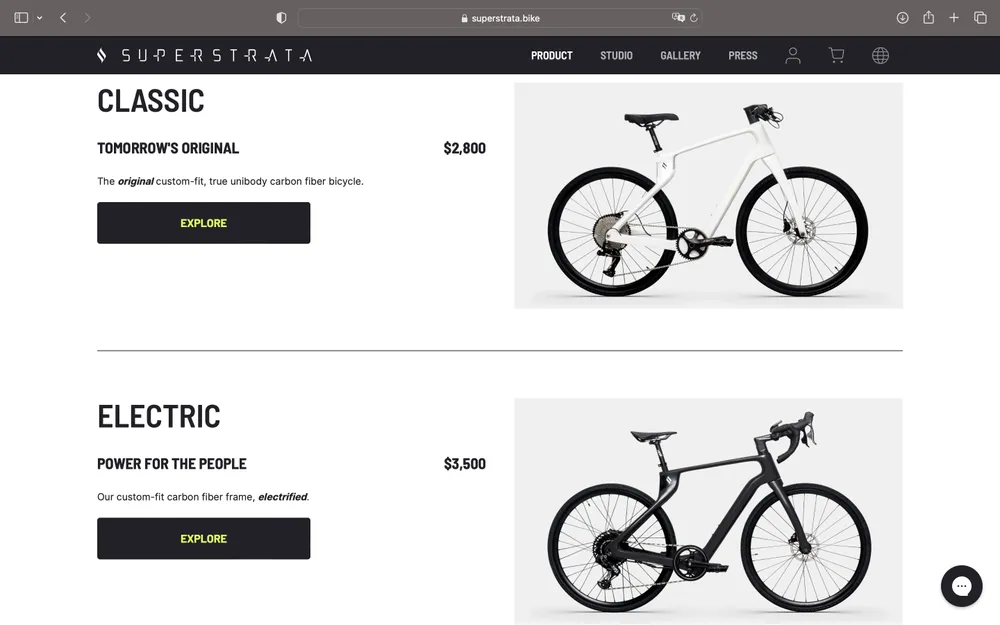
Task: Click the translate icon in address bar
Action: (678, 18)
